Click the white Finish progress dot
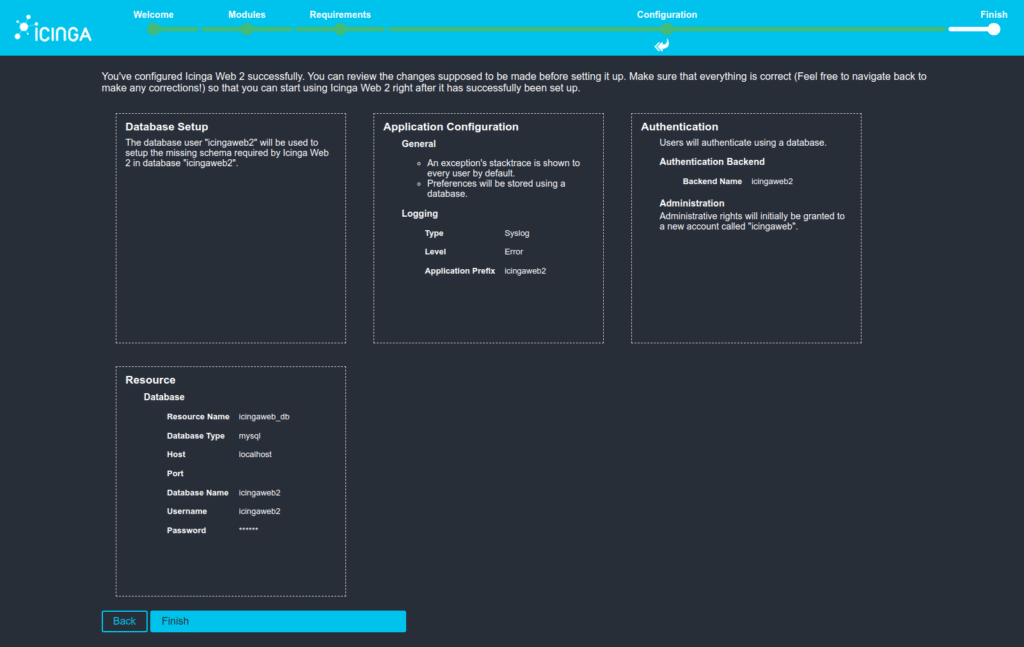The height and width of the screenshot is (647, 1024). coord(994,29)
